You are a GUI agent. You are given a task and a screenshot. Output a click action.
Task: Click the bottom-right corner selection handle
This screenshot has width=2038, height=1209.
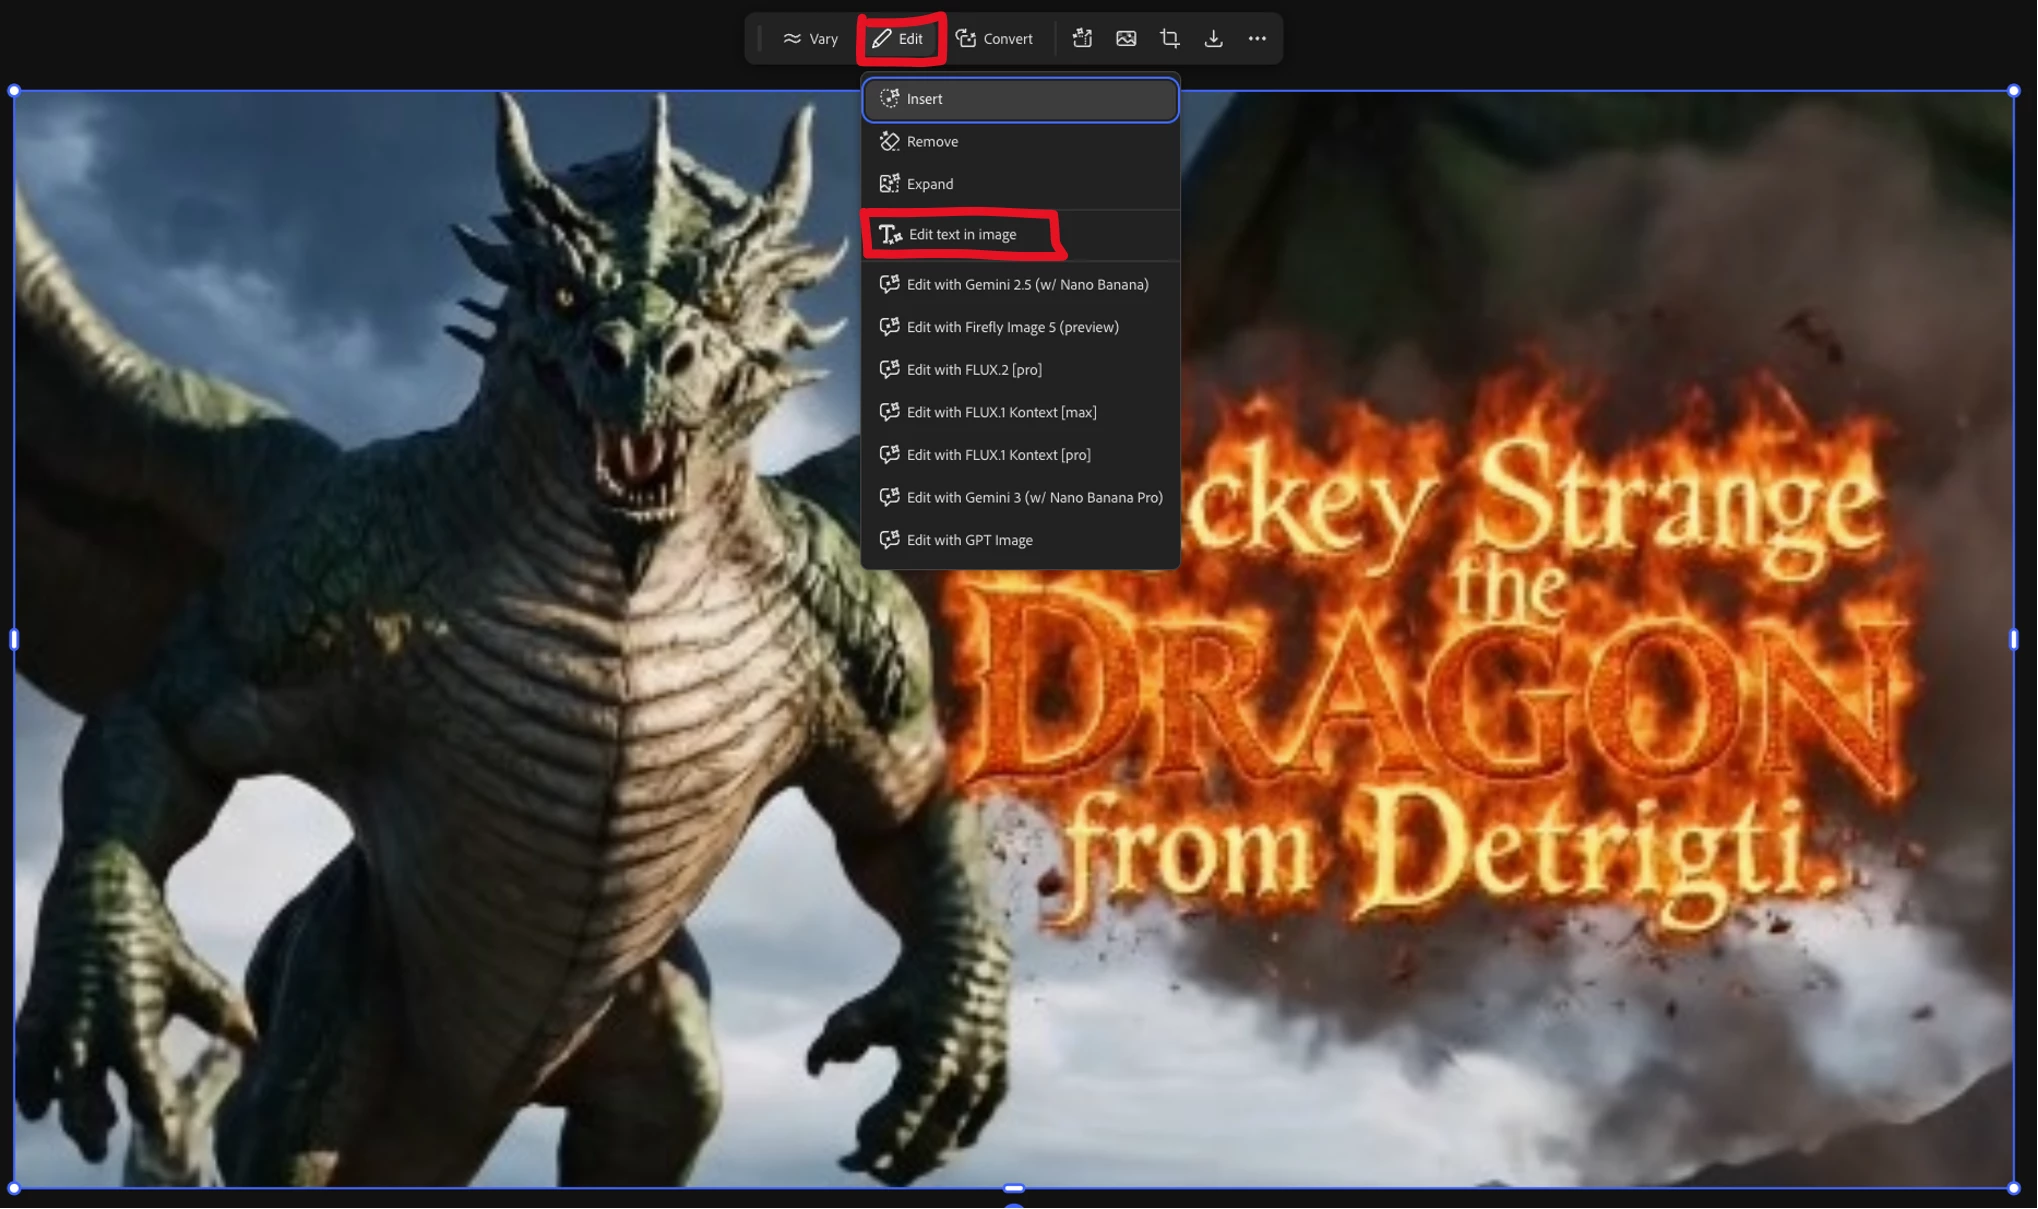(x=2014, y=1188)
